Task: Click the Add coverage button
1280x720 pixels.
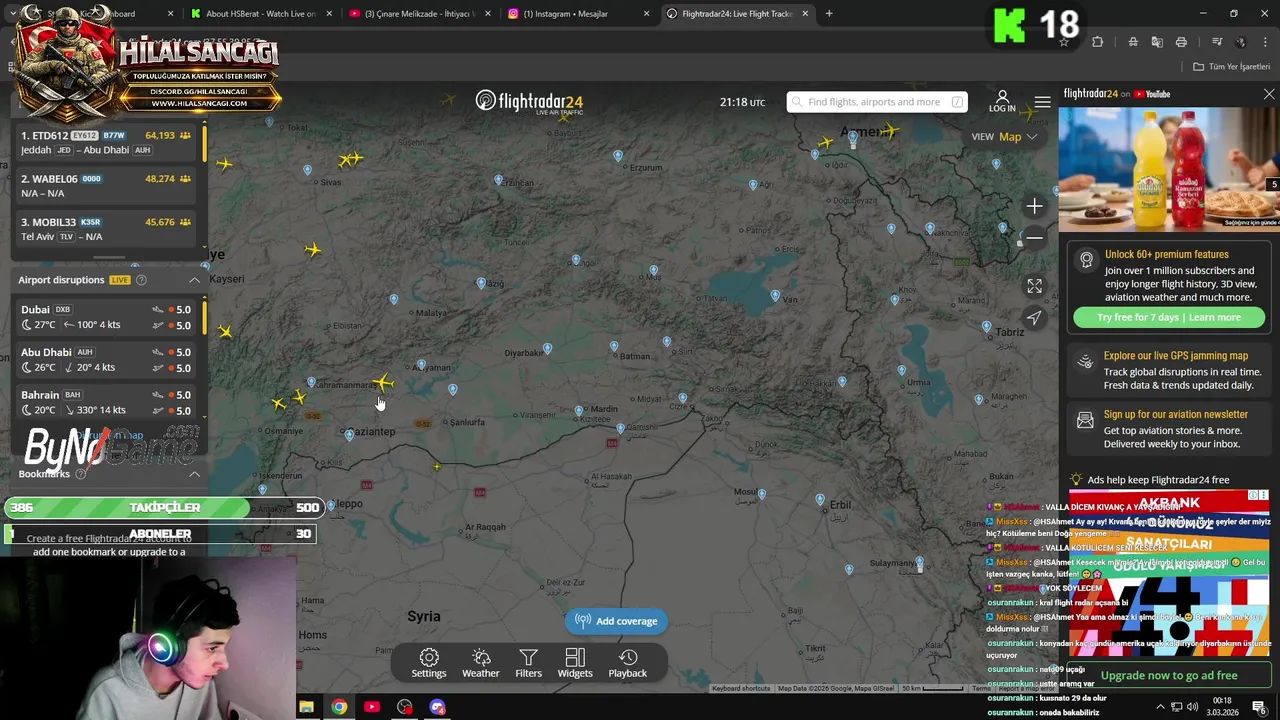Action: (616, 621)
